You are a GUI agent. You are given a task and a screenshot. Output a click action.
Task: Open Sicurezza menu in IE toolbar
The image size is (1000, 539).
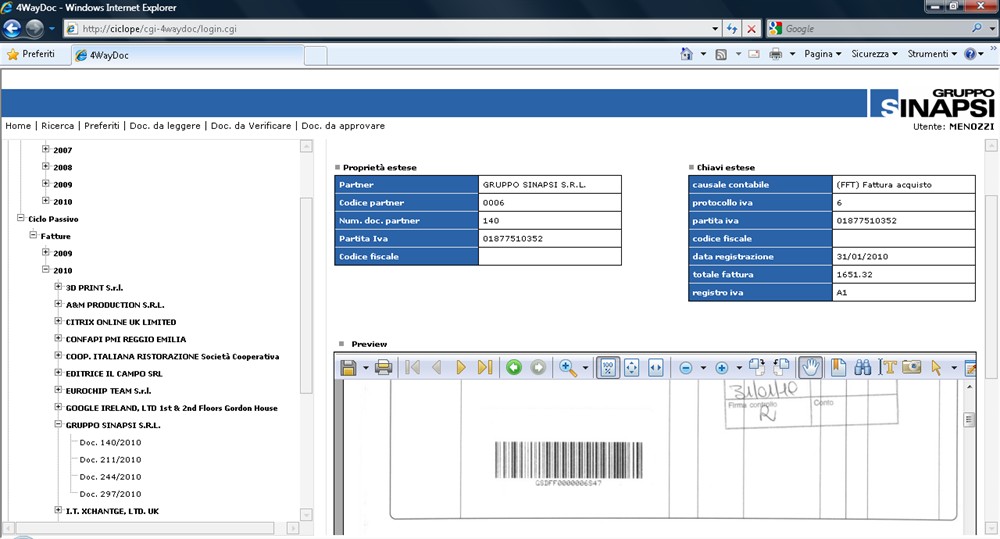(874, 54)
